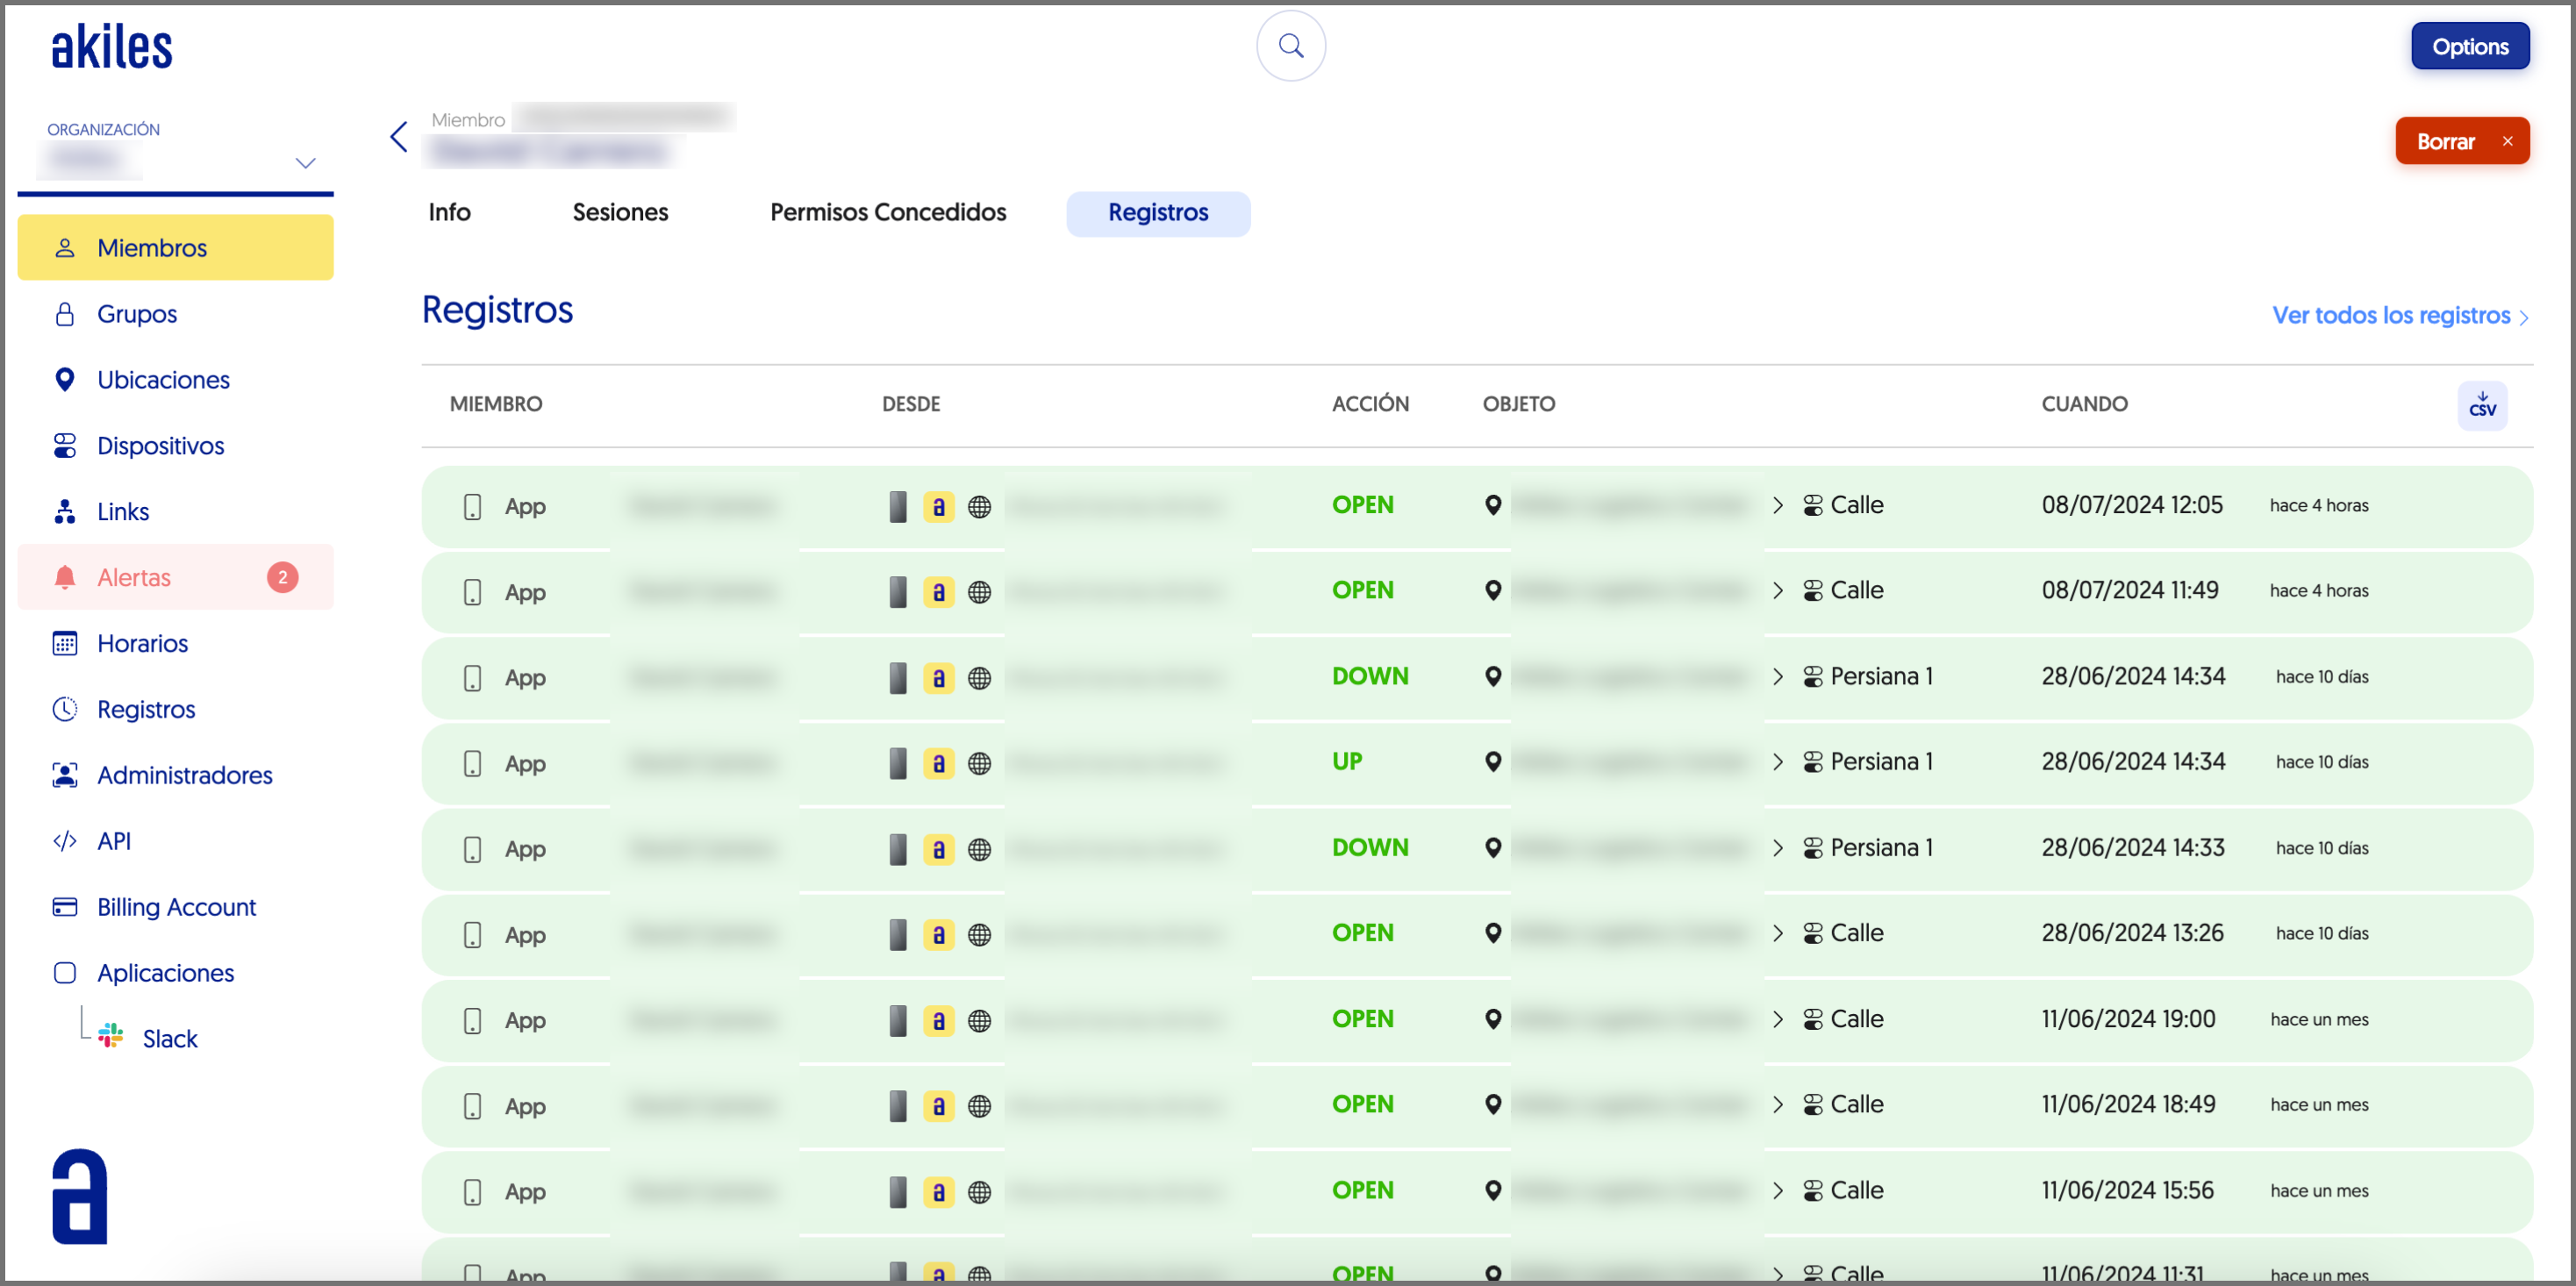
Task: Click the Alertas bell icon
Action: click(x=65, y=577)
